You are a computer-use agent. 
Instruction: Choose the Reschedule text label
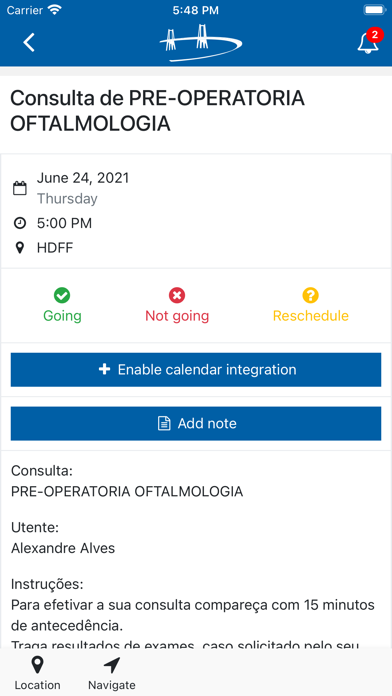311,316
